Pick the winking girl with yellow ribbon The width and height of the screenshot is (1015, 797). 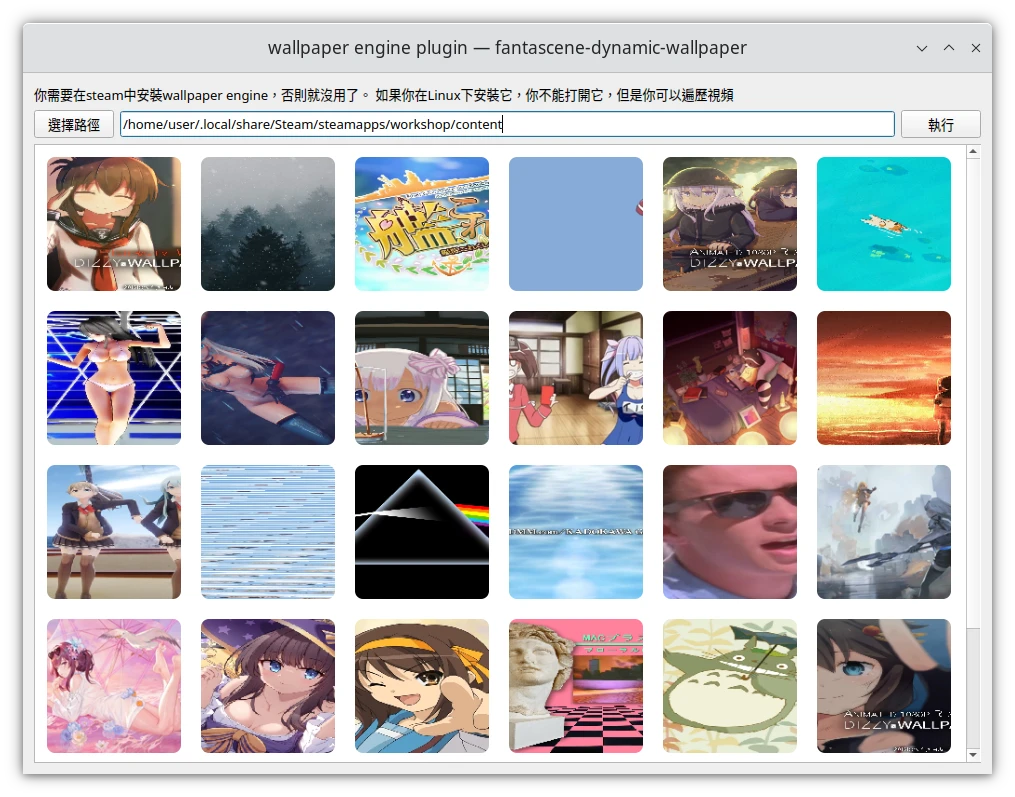(x=422, y=686)
